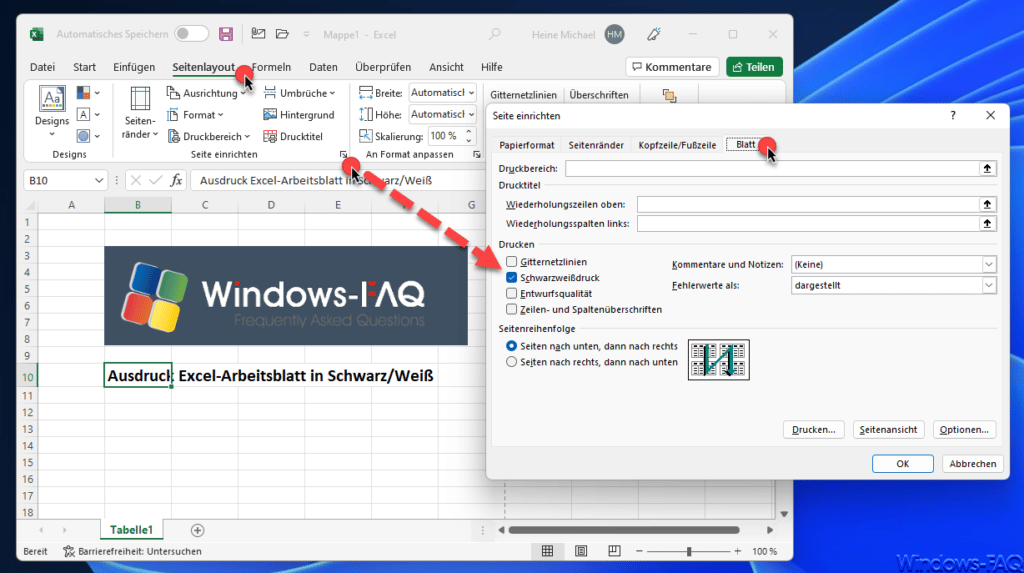Open the Seite einrichten dialog help question mark
Image resolution: width=1024 pixels, height=573 pixels.
click(x=953, y=115)
